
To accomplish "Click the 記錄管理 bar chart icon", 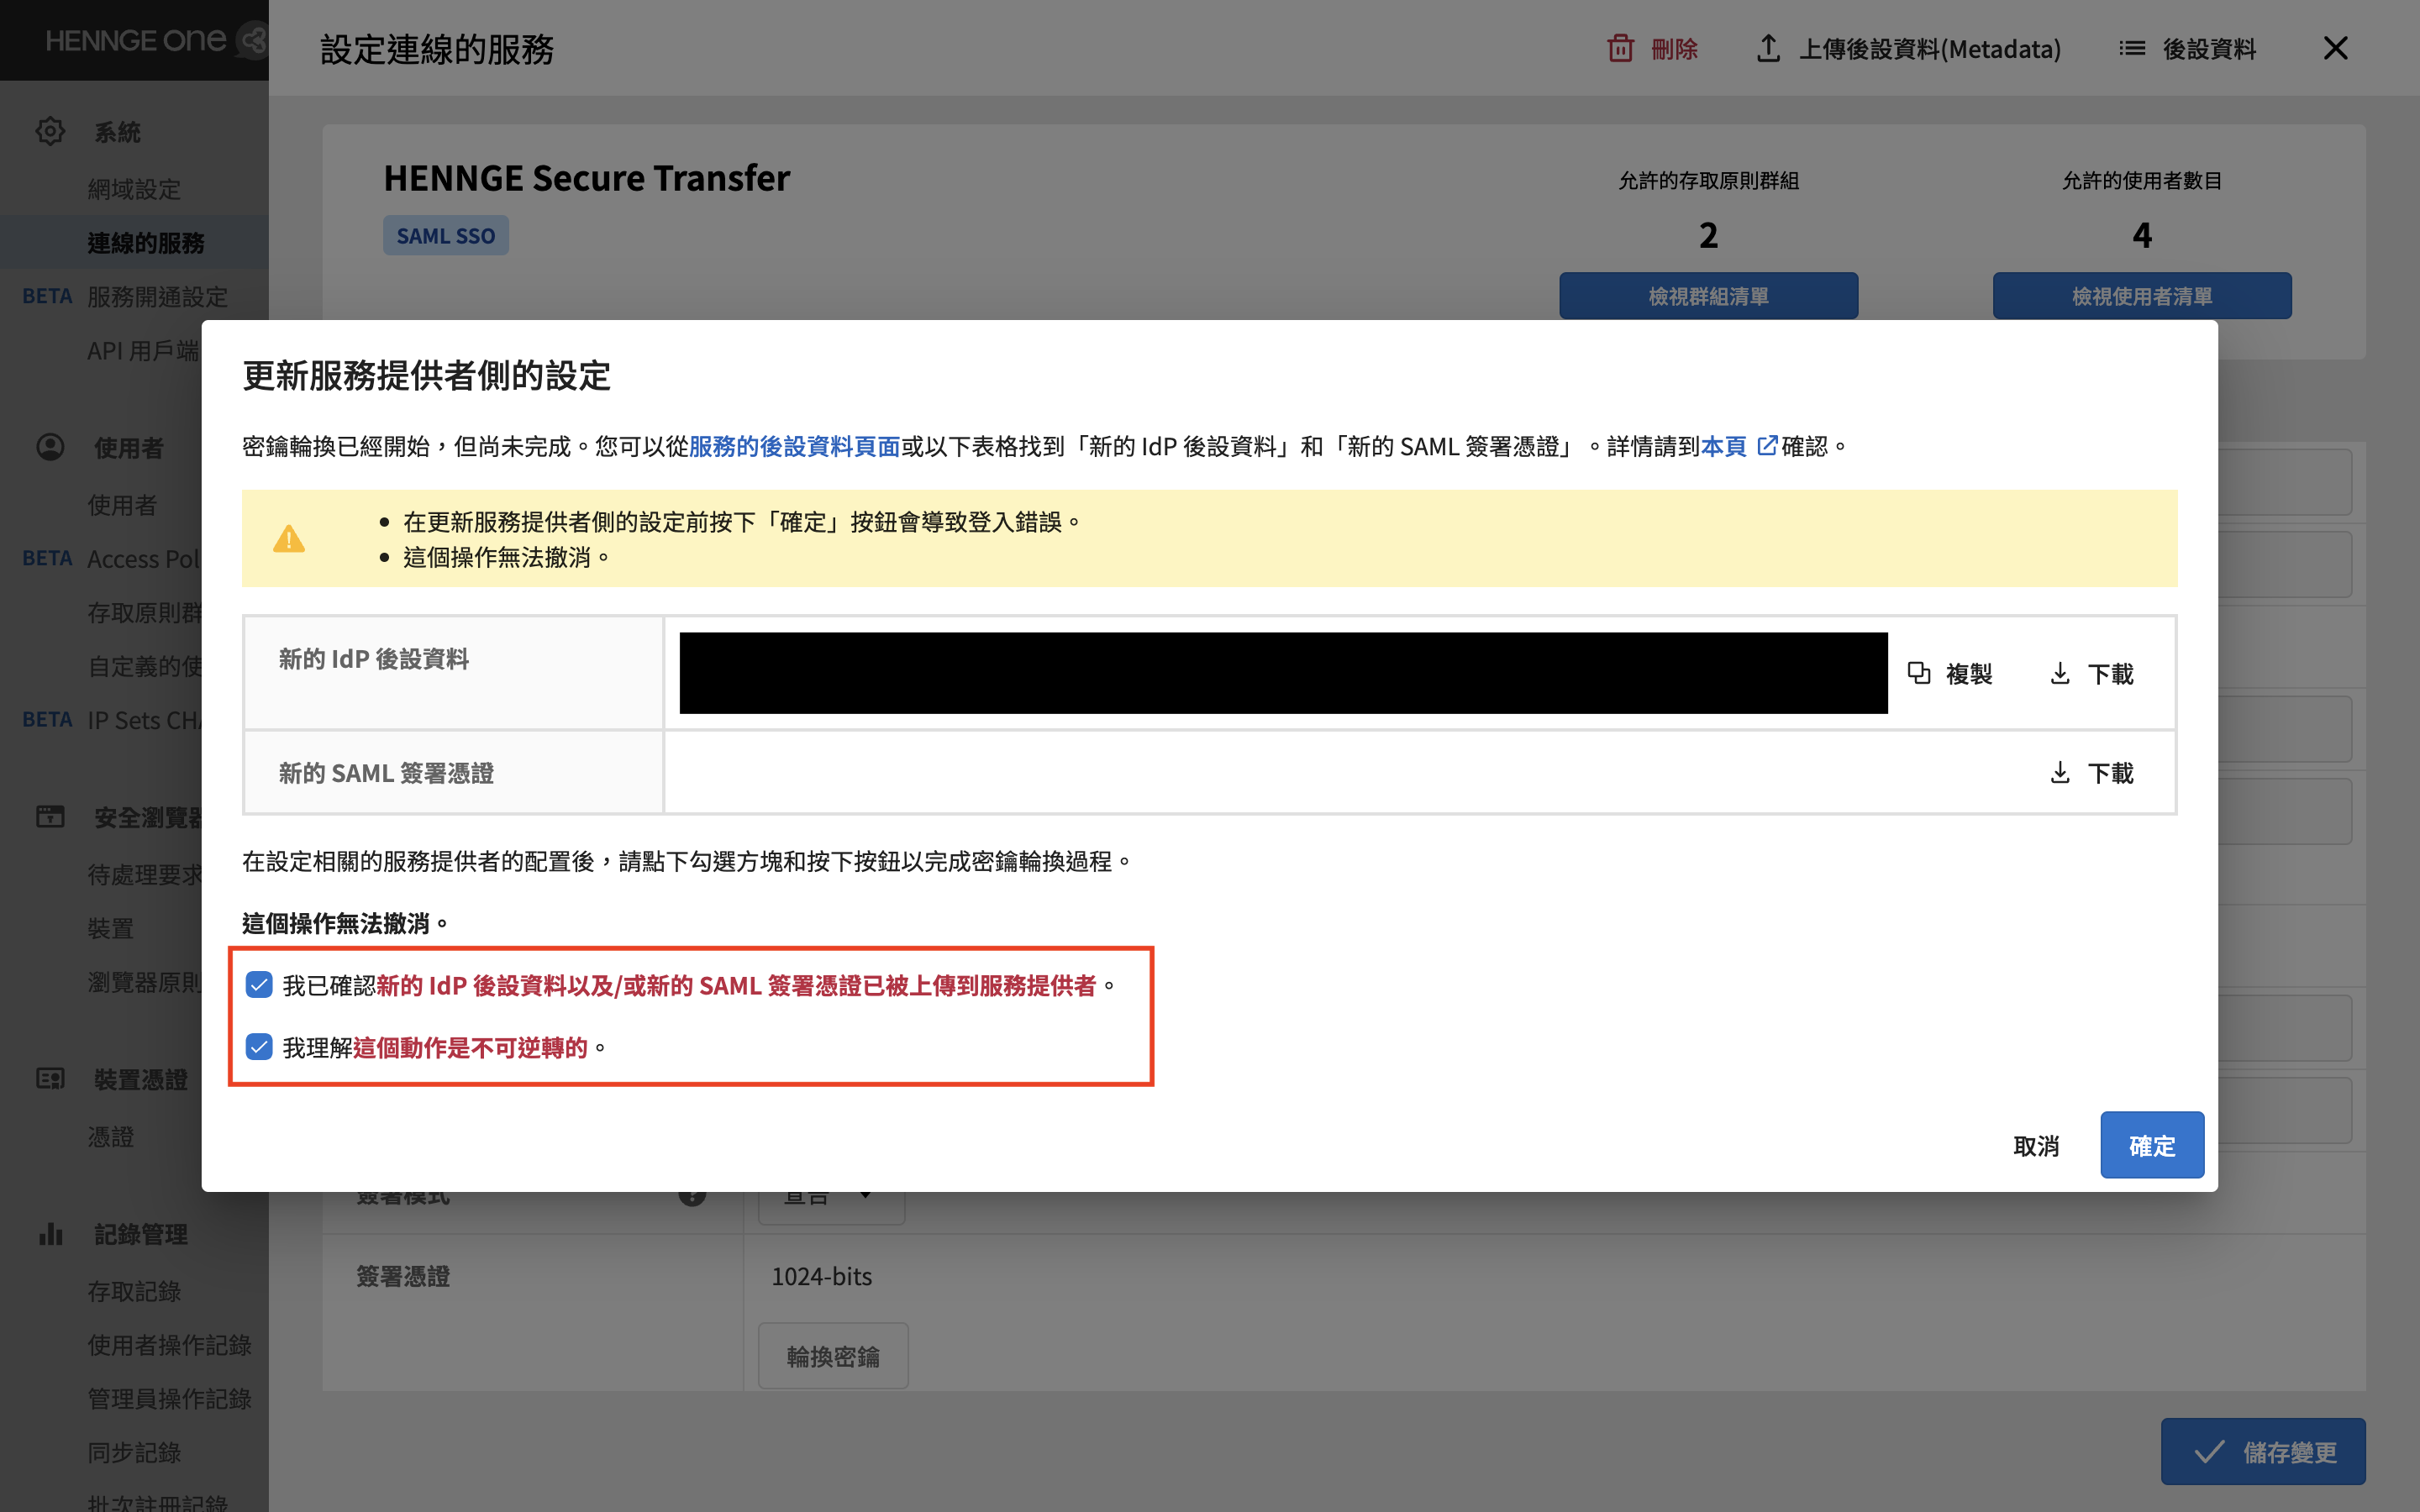I will [50, 1234].
